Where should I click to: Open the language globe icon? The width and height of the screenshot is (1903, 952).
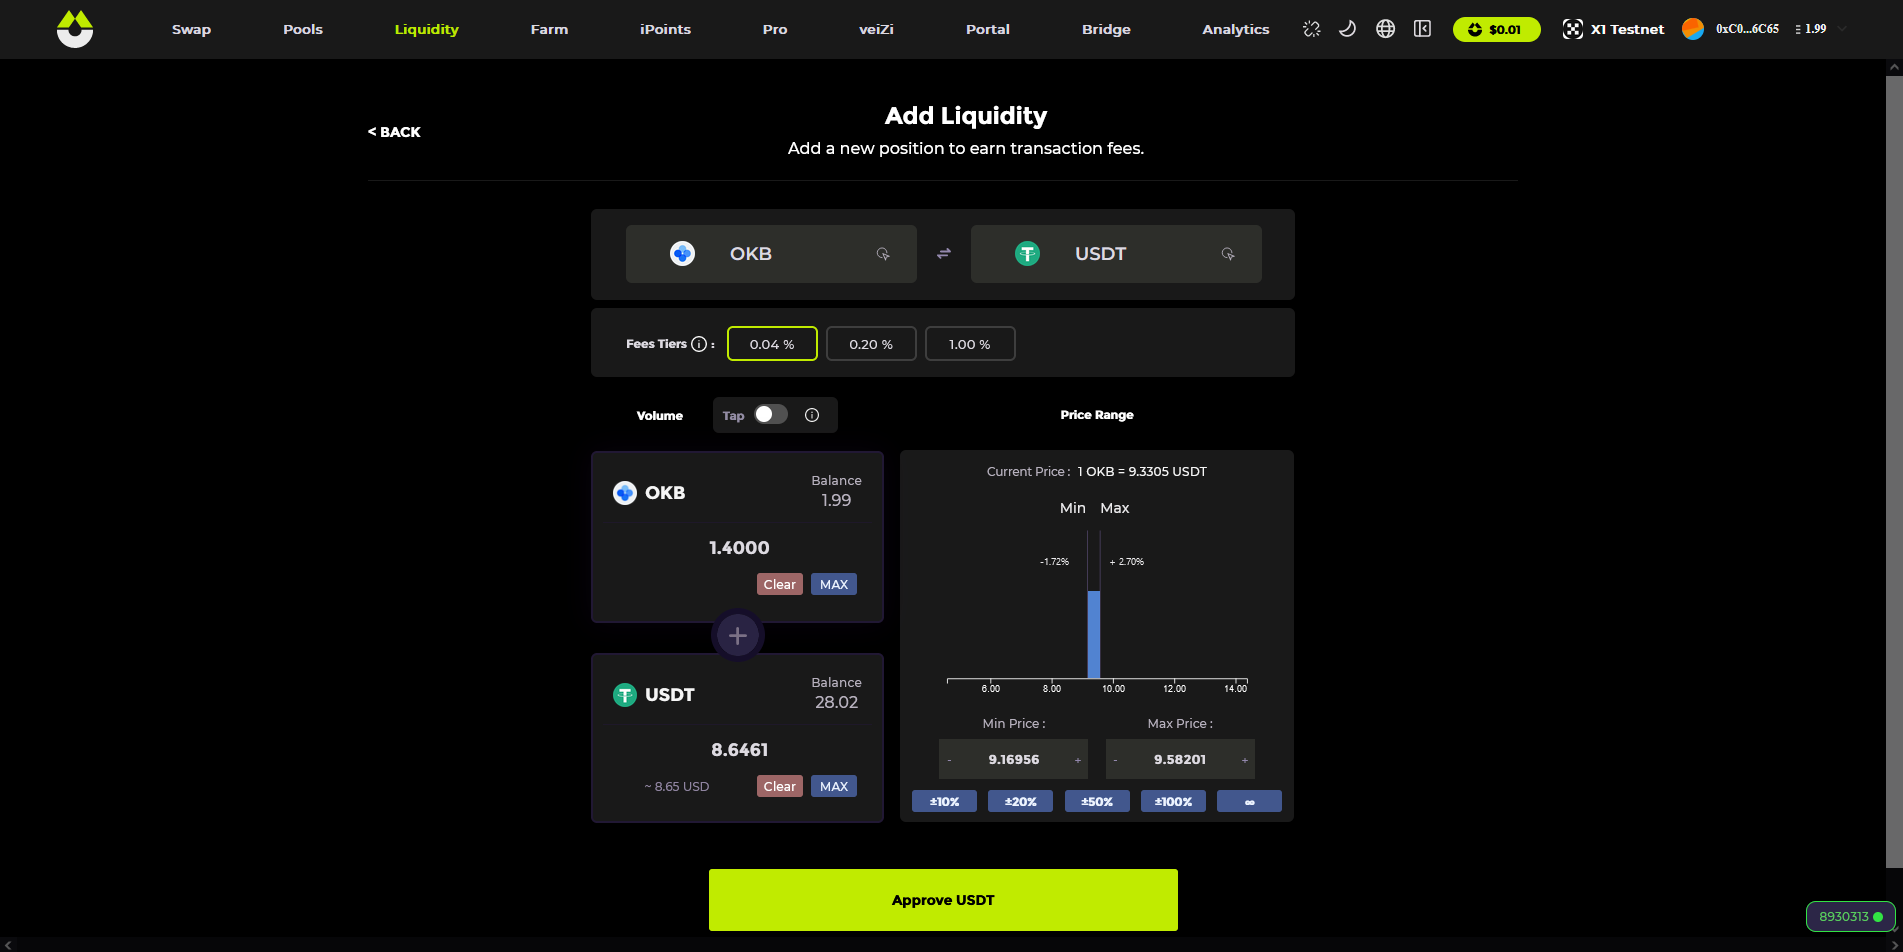1385,29
